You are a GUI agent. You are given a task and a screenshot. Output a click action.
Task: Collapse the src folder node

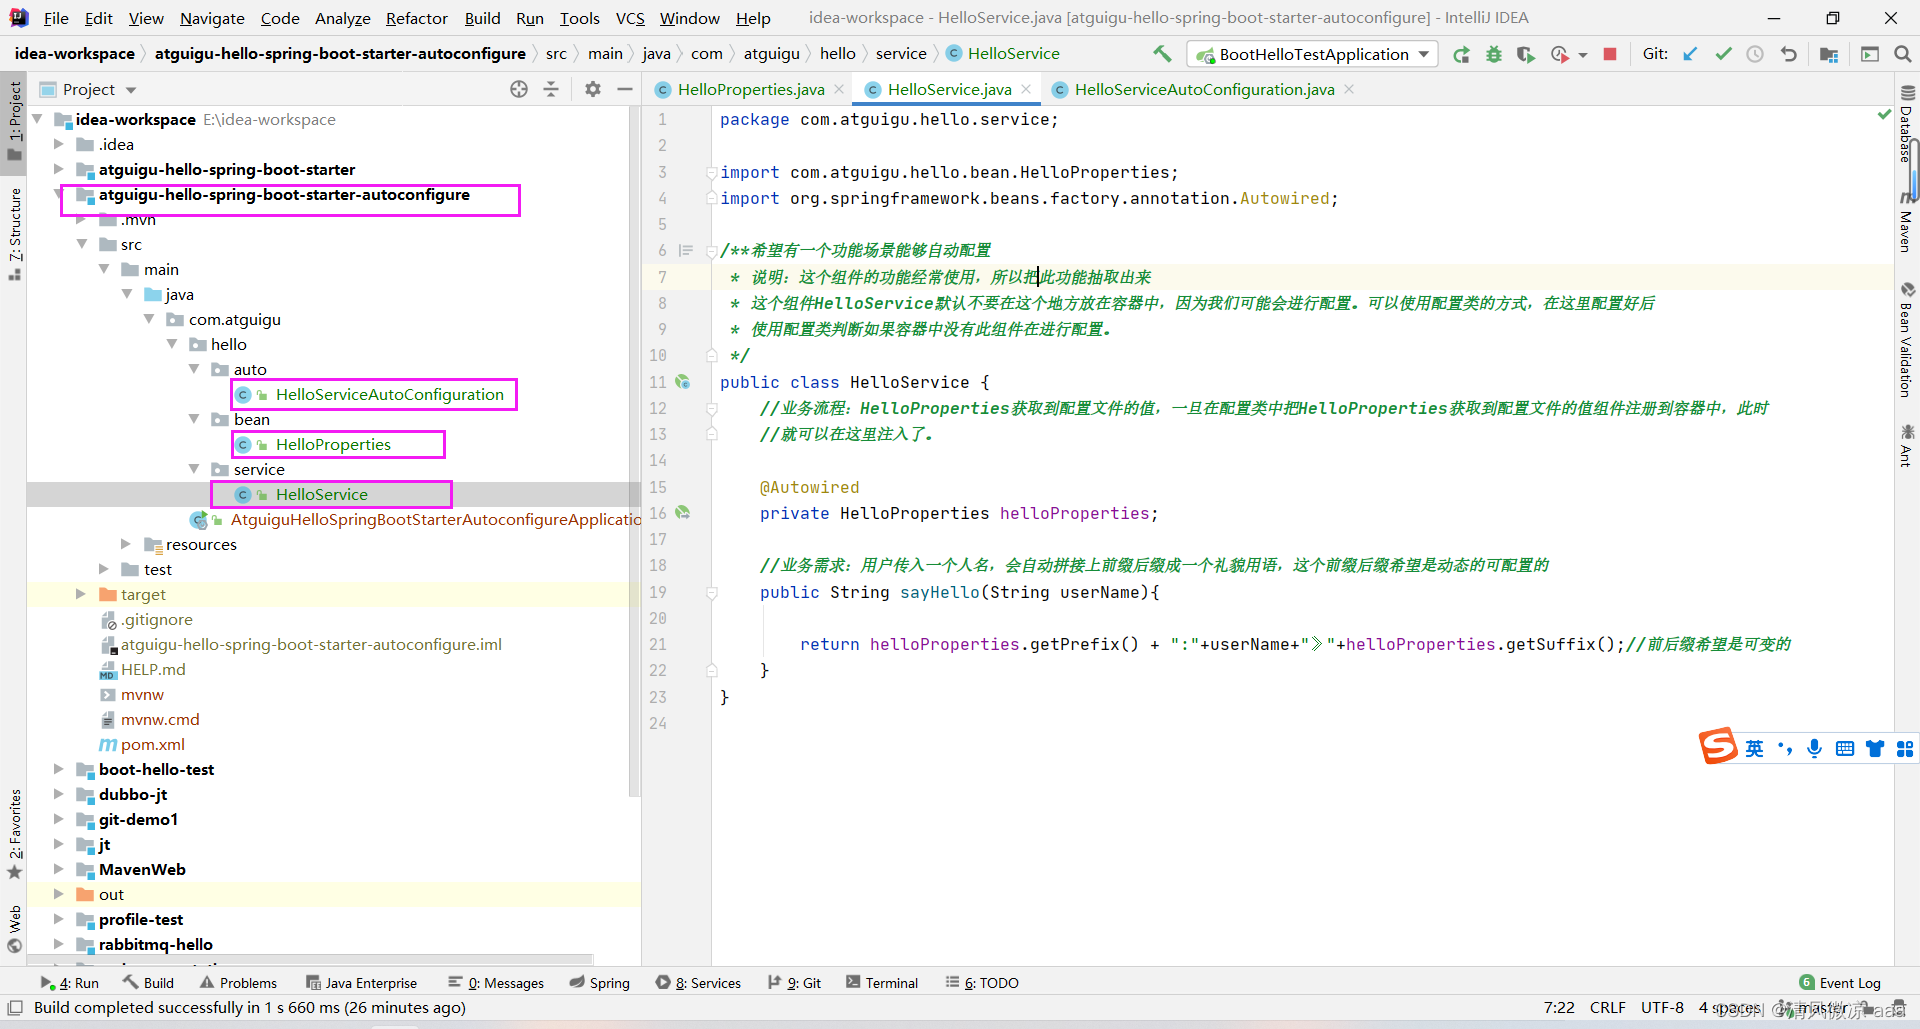[82, 244]
